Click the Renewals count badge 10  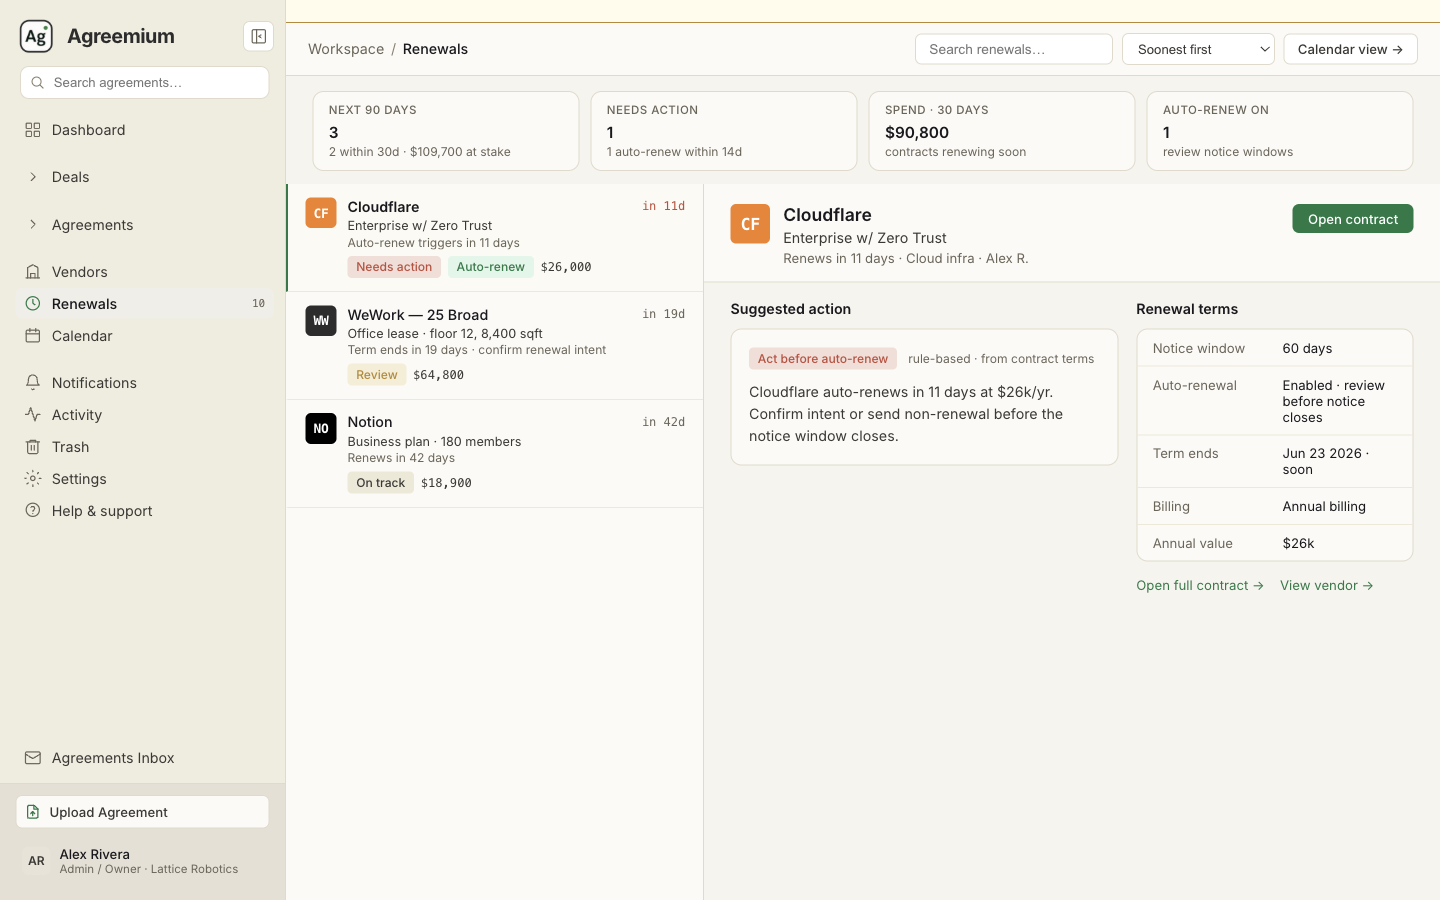tap(258, 304)
